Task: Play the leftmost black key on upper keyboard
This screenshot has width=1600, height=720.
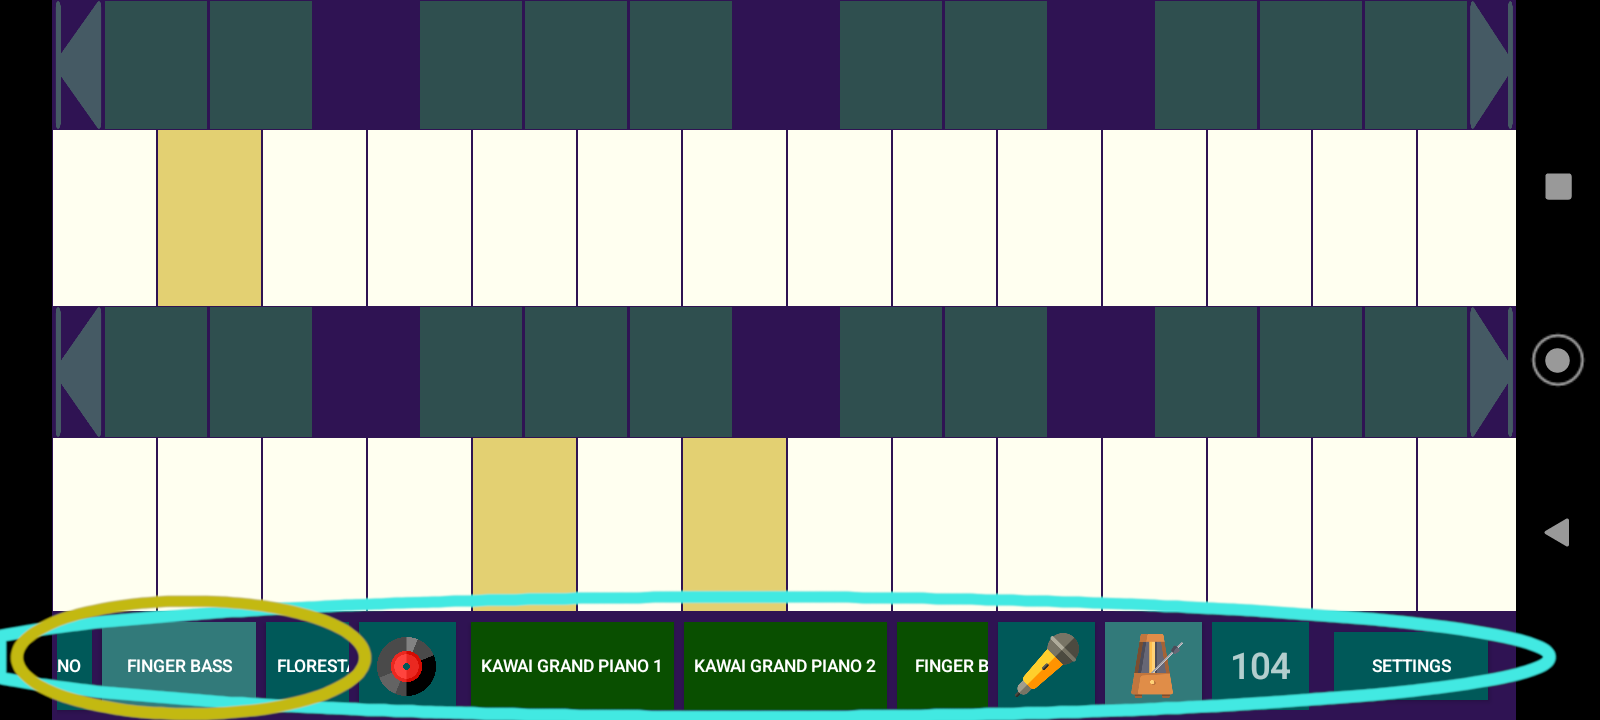Action: [156, 64]
